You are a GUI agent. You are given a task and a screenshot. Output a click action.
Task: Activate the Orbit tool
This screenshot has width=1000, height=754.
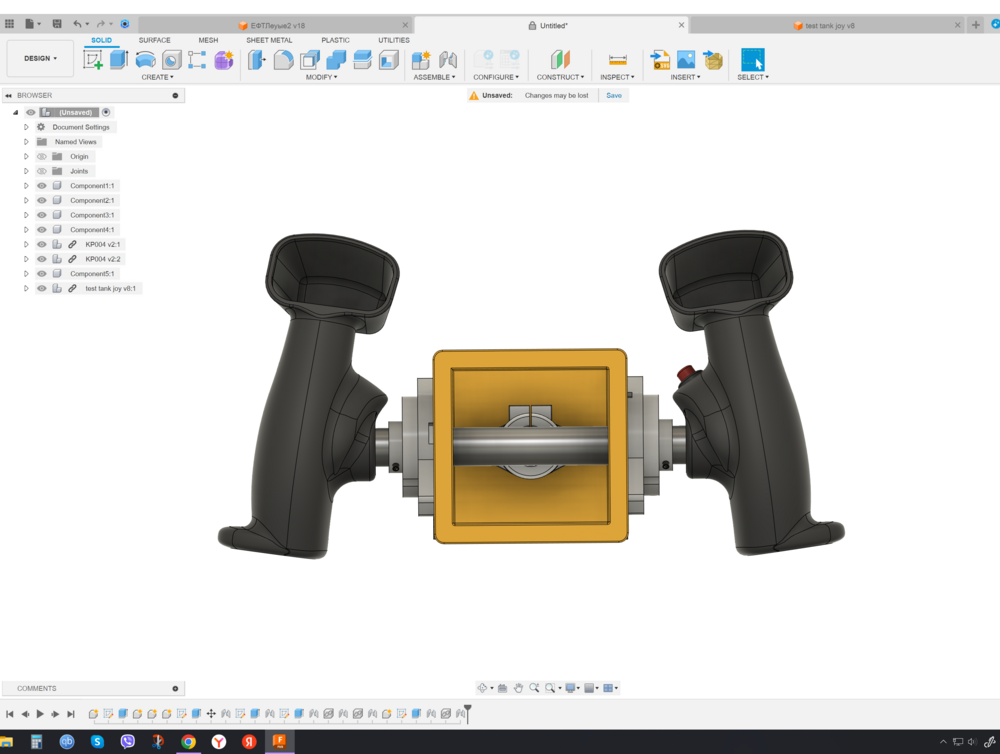point(483,687)
